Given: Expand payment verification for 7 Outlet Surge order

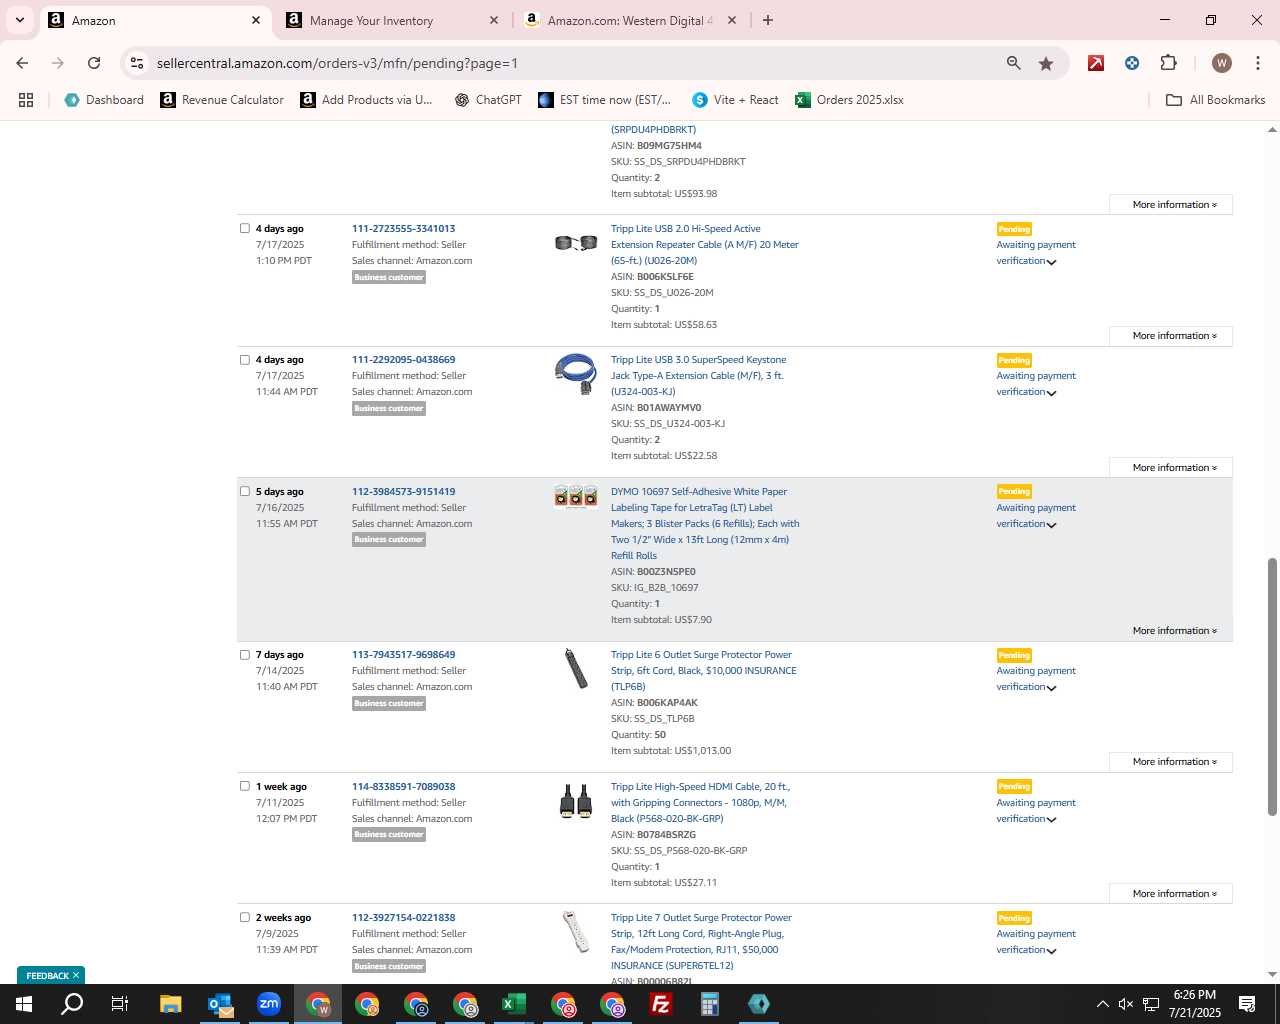Looking at the screenshot, I should [1051, 951].
